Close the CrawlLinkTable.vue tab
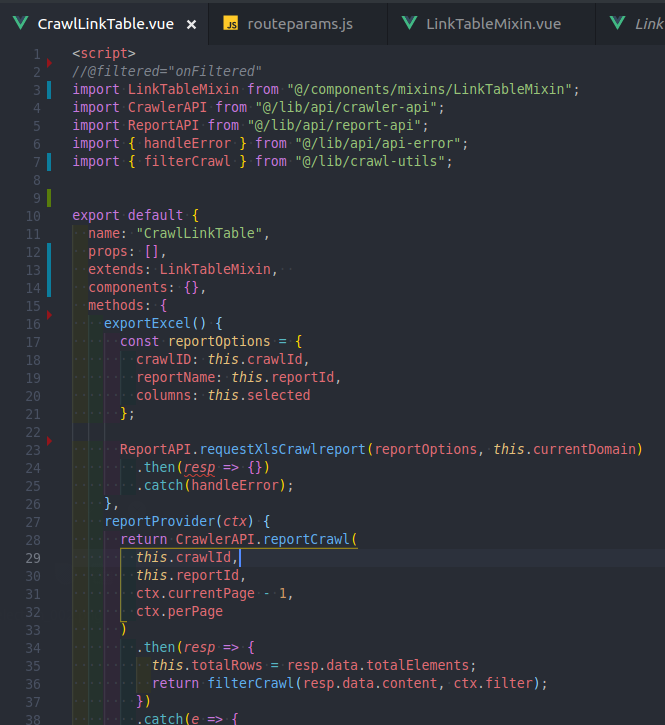 pyautogui.click(x=191, y=25)
